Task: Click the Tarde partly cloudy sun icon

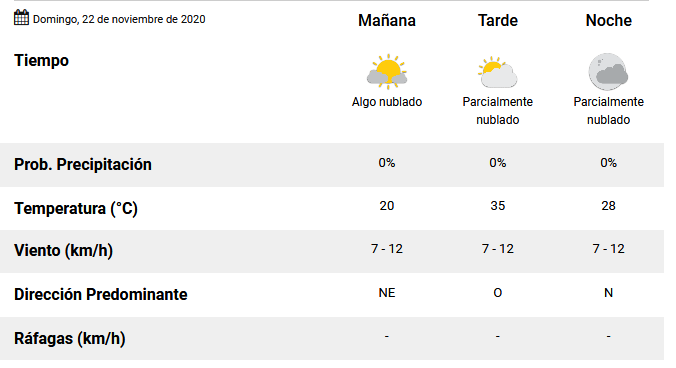Action: [x=498, y=72]
